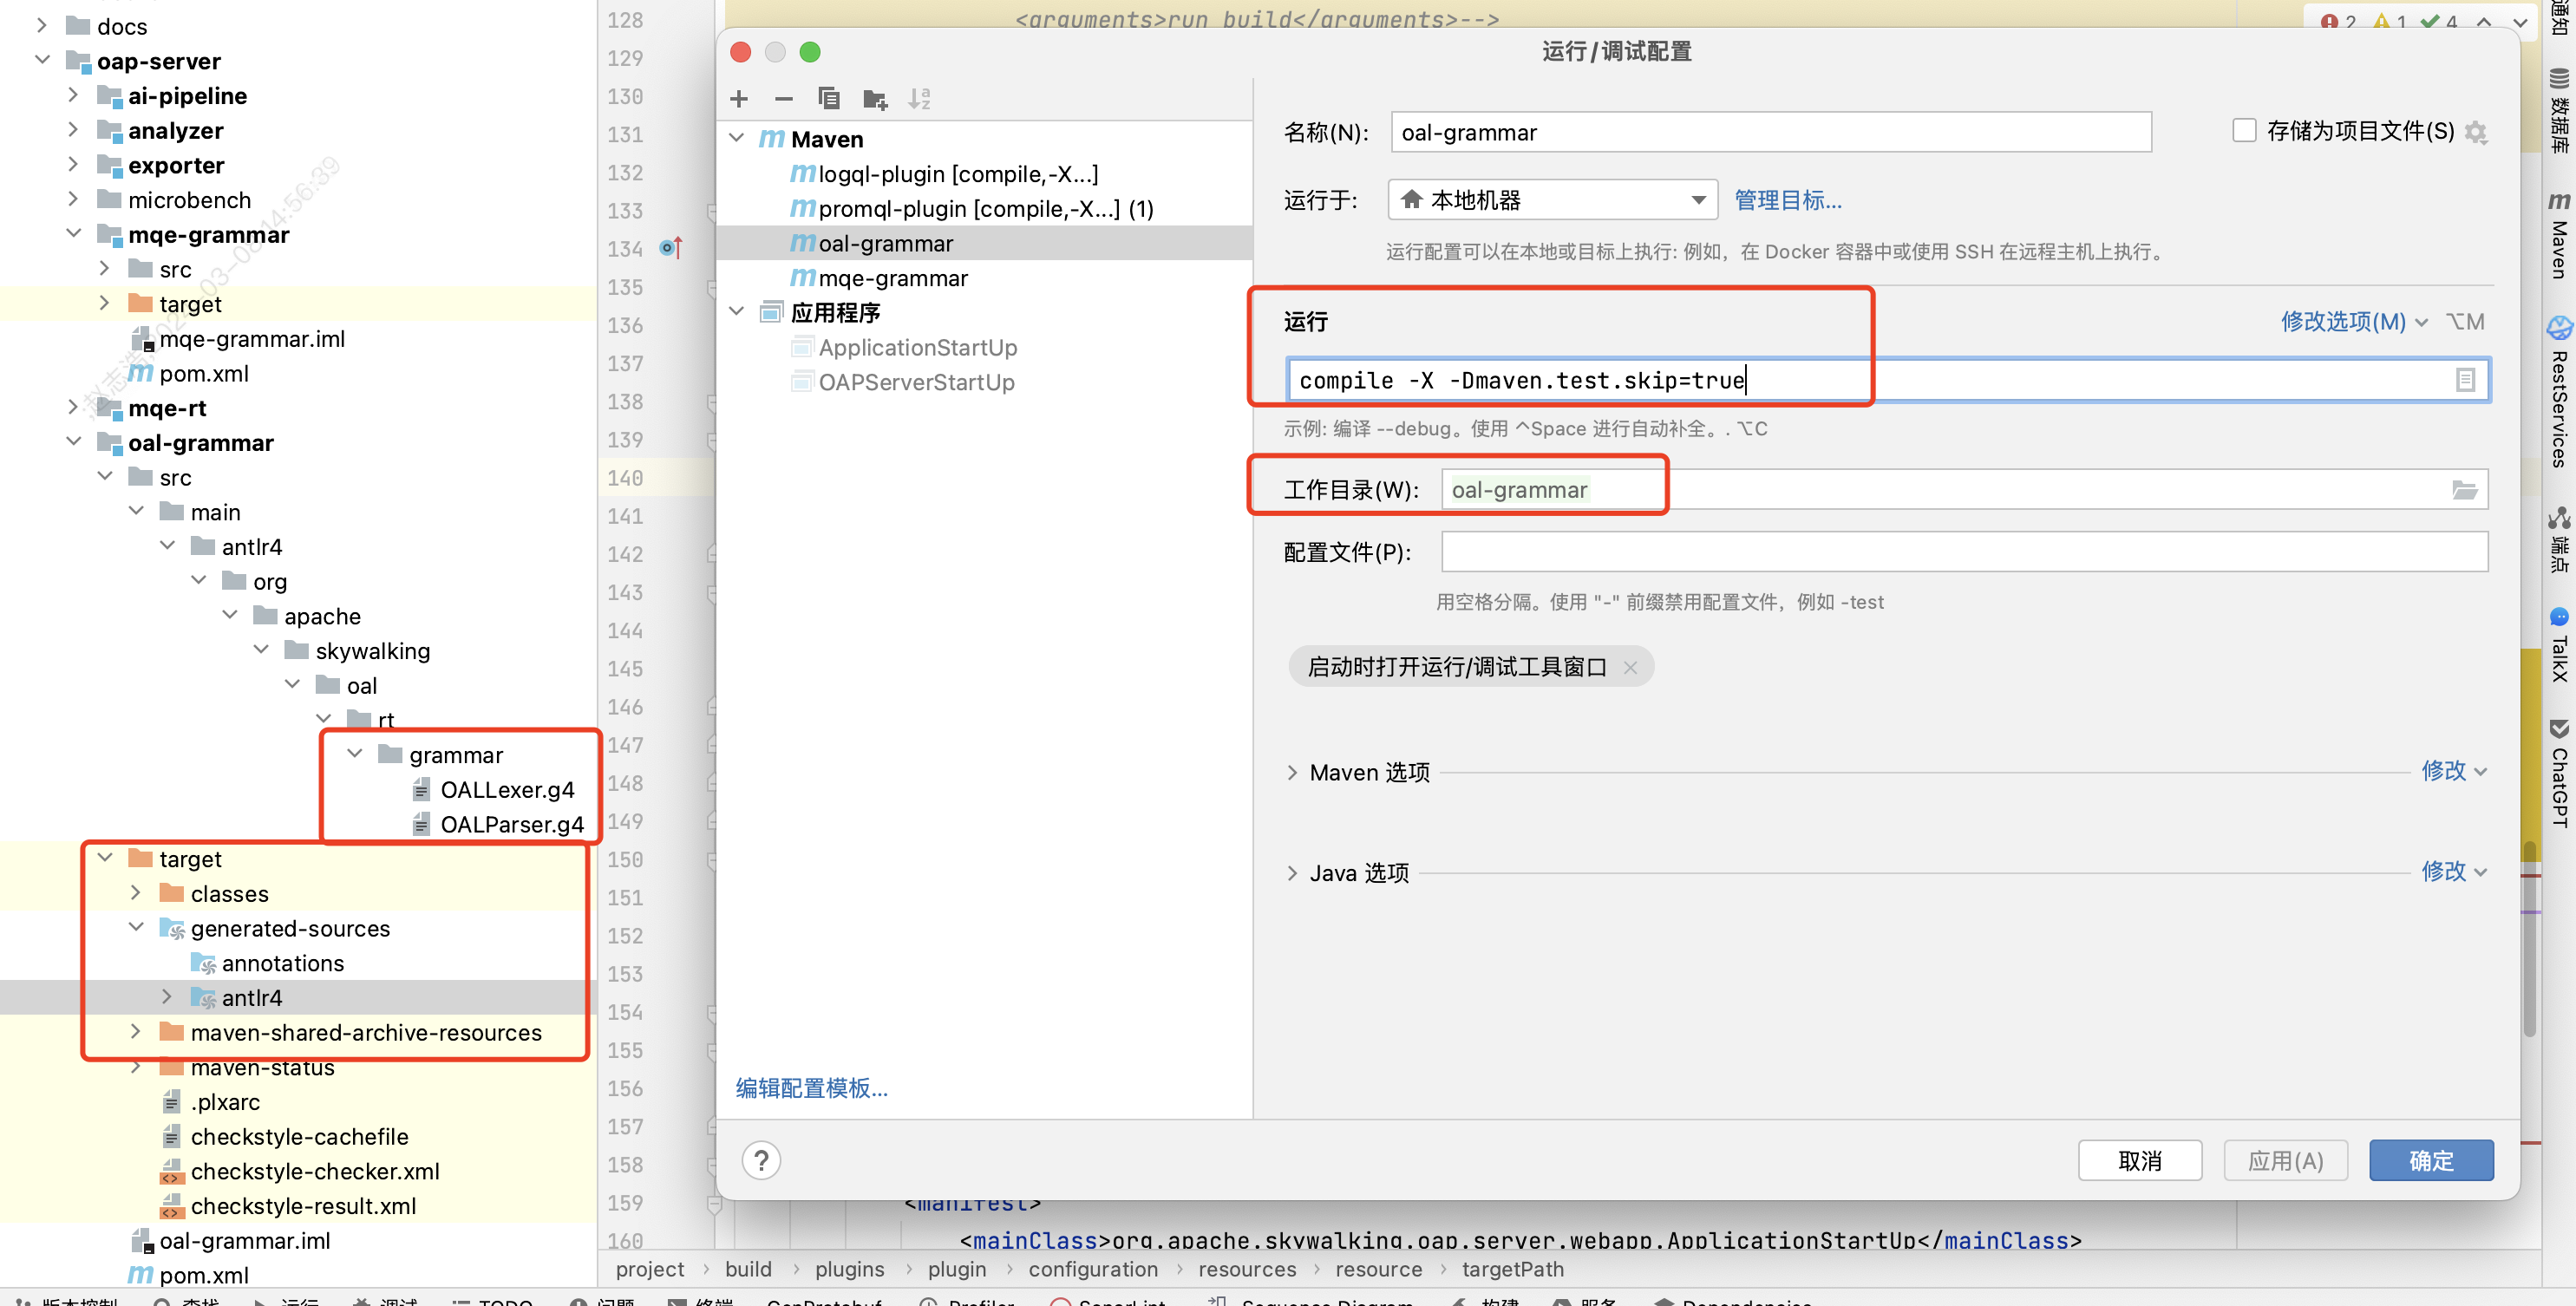Click the copy configuration icon
This screenshot has width=2576, height=1306.
click(828, 99)
